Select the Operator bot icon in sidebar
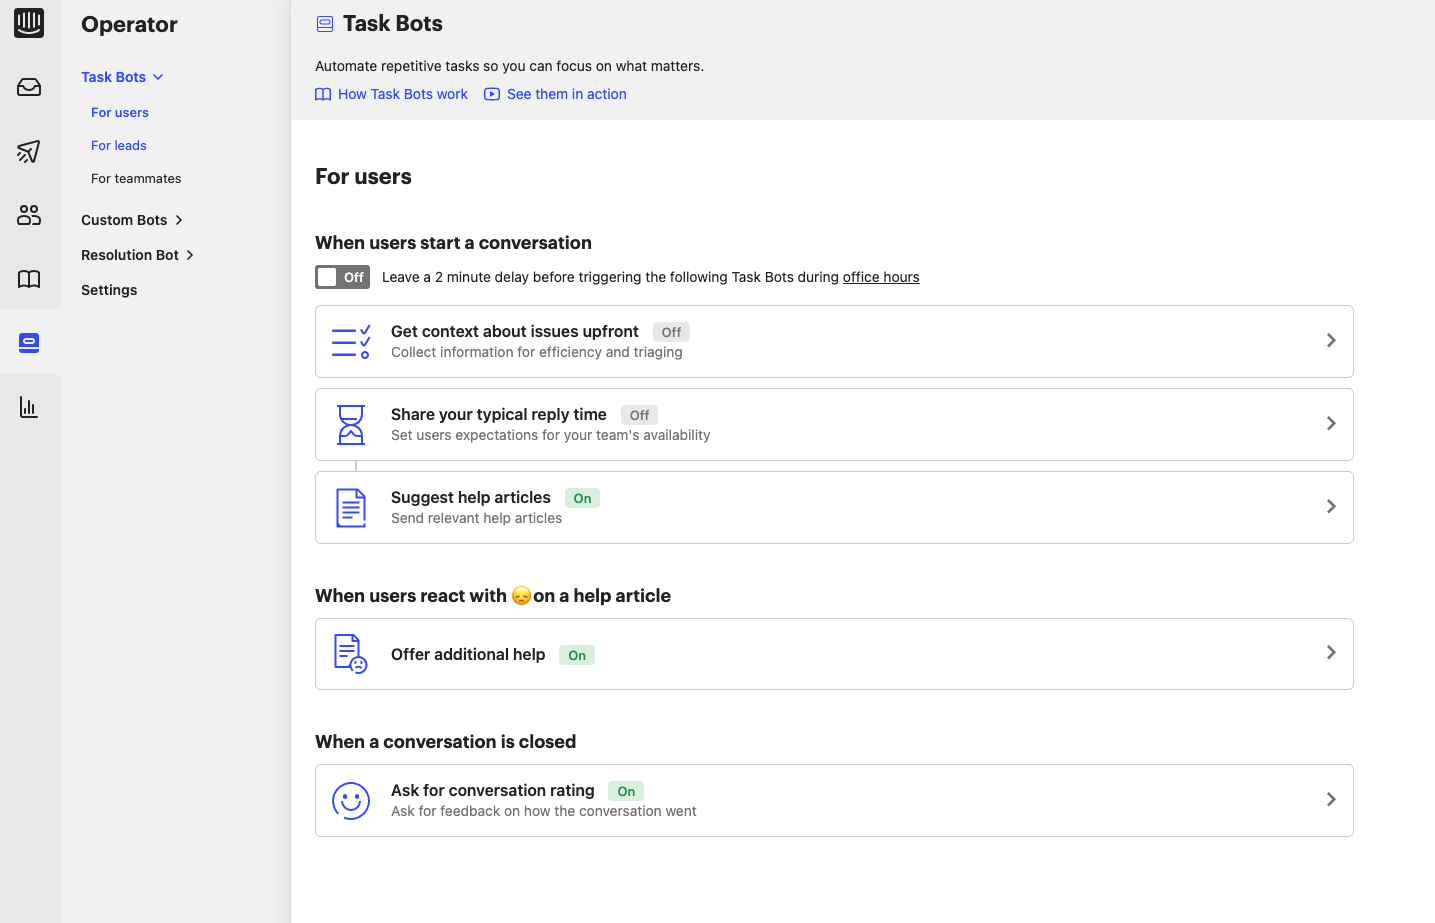This screenshot has width=1435, height=923. [x=29, y=343]
